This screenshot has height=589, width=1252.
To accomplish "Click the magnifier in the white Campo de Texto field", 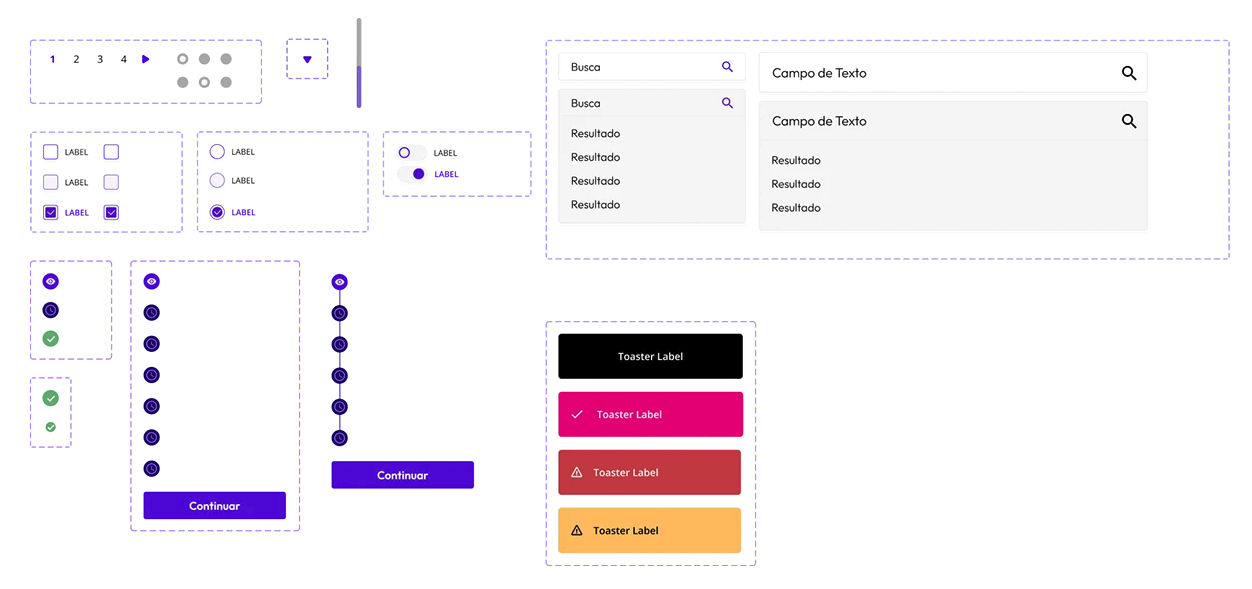I will [x=1129, y=73].
